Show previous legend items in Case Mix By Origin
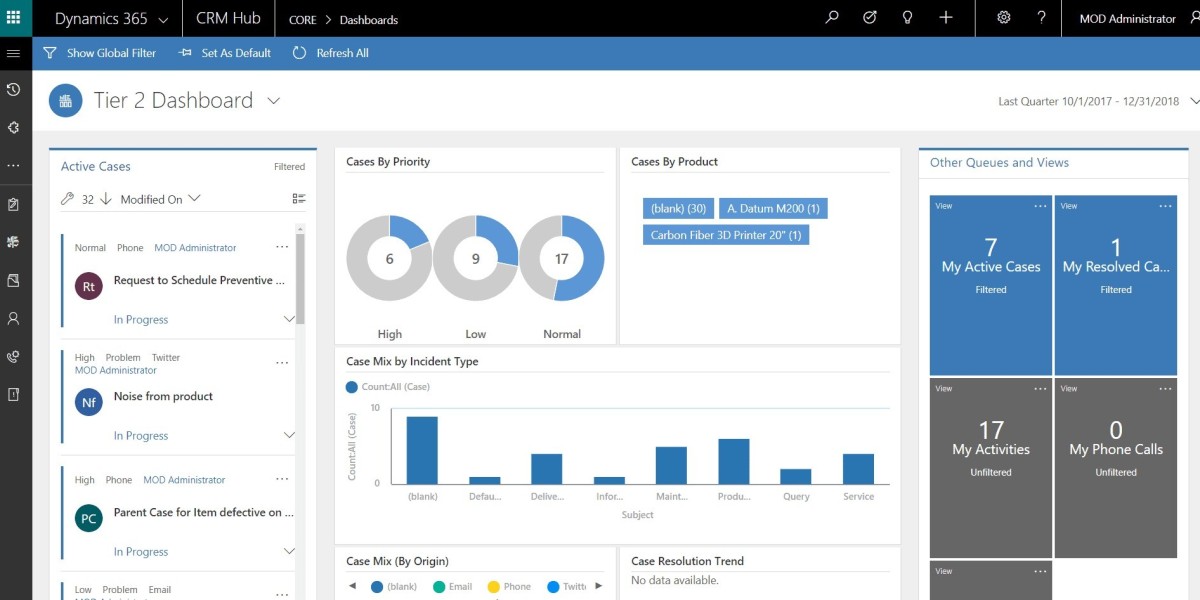Viewport: 1200px width, 600px height. point(352,586)
